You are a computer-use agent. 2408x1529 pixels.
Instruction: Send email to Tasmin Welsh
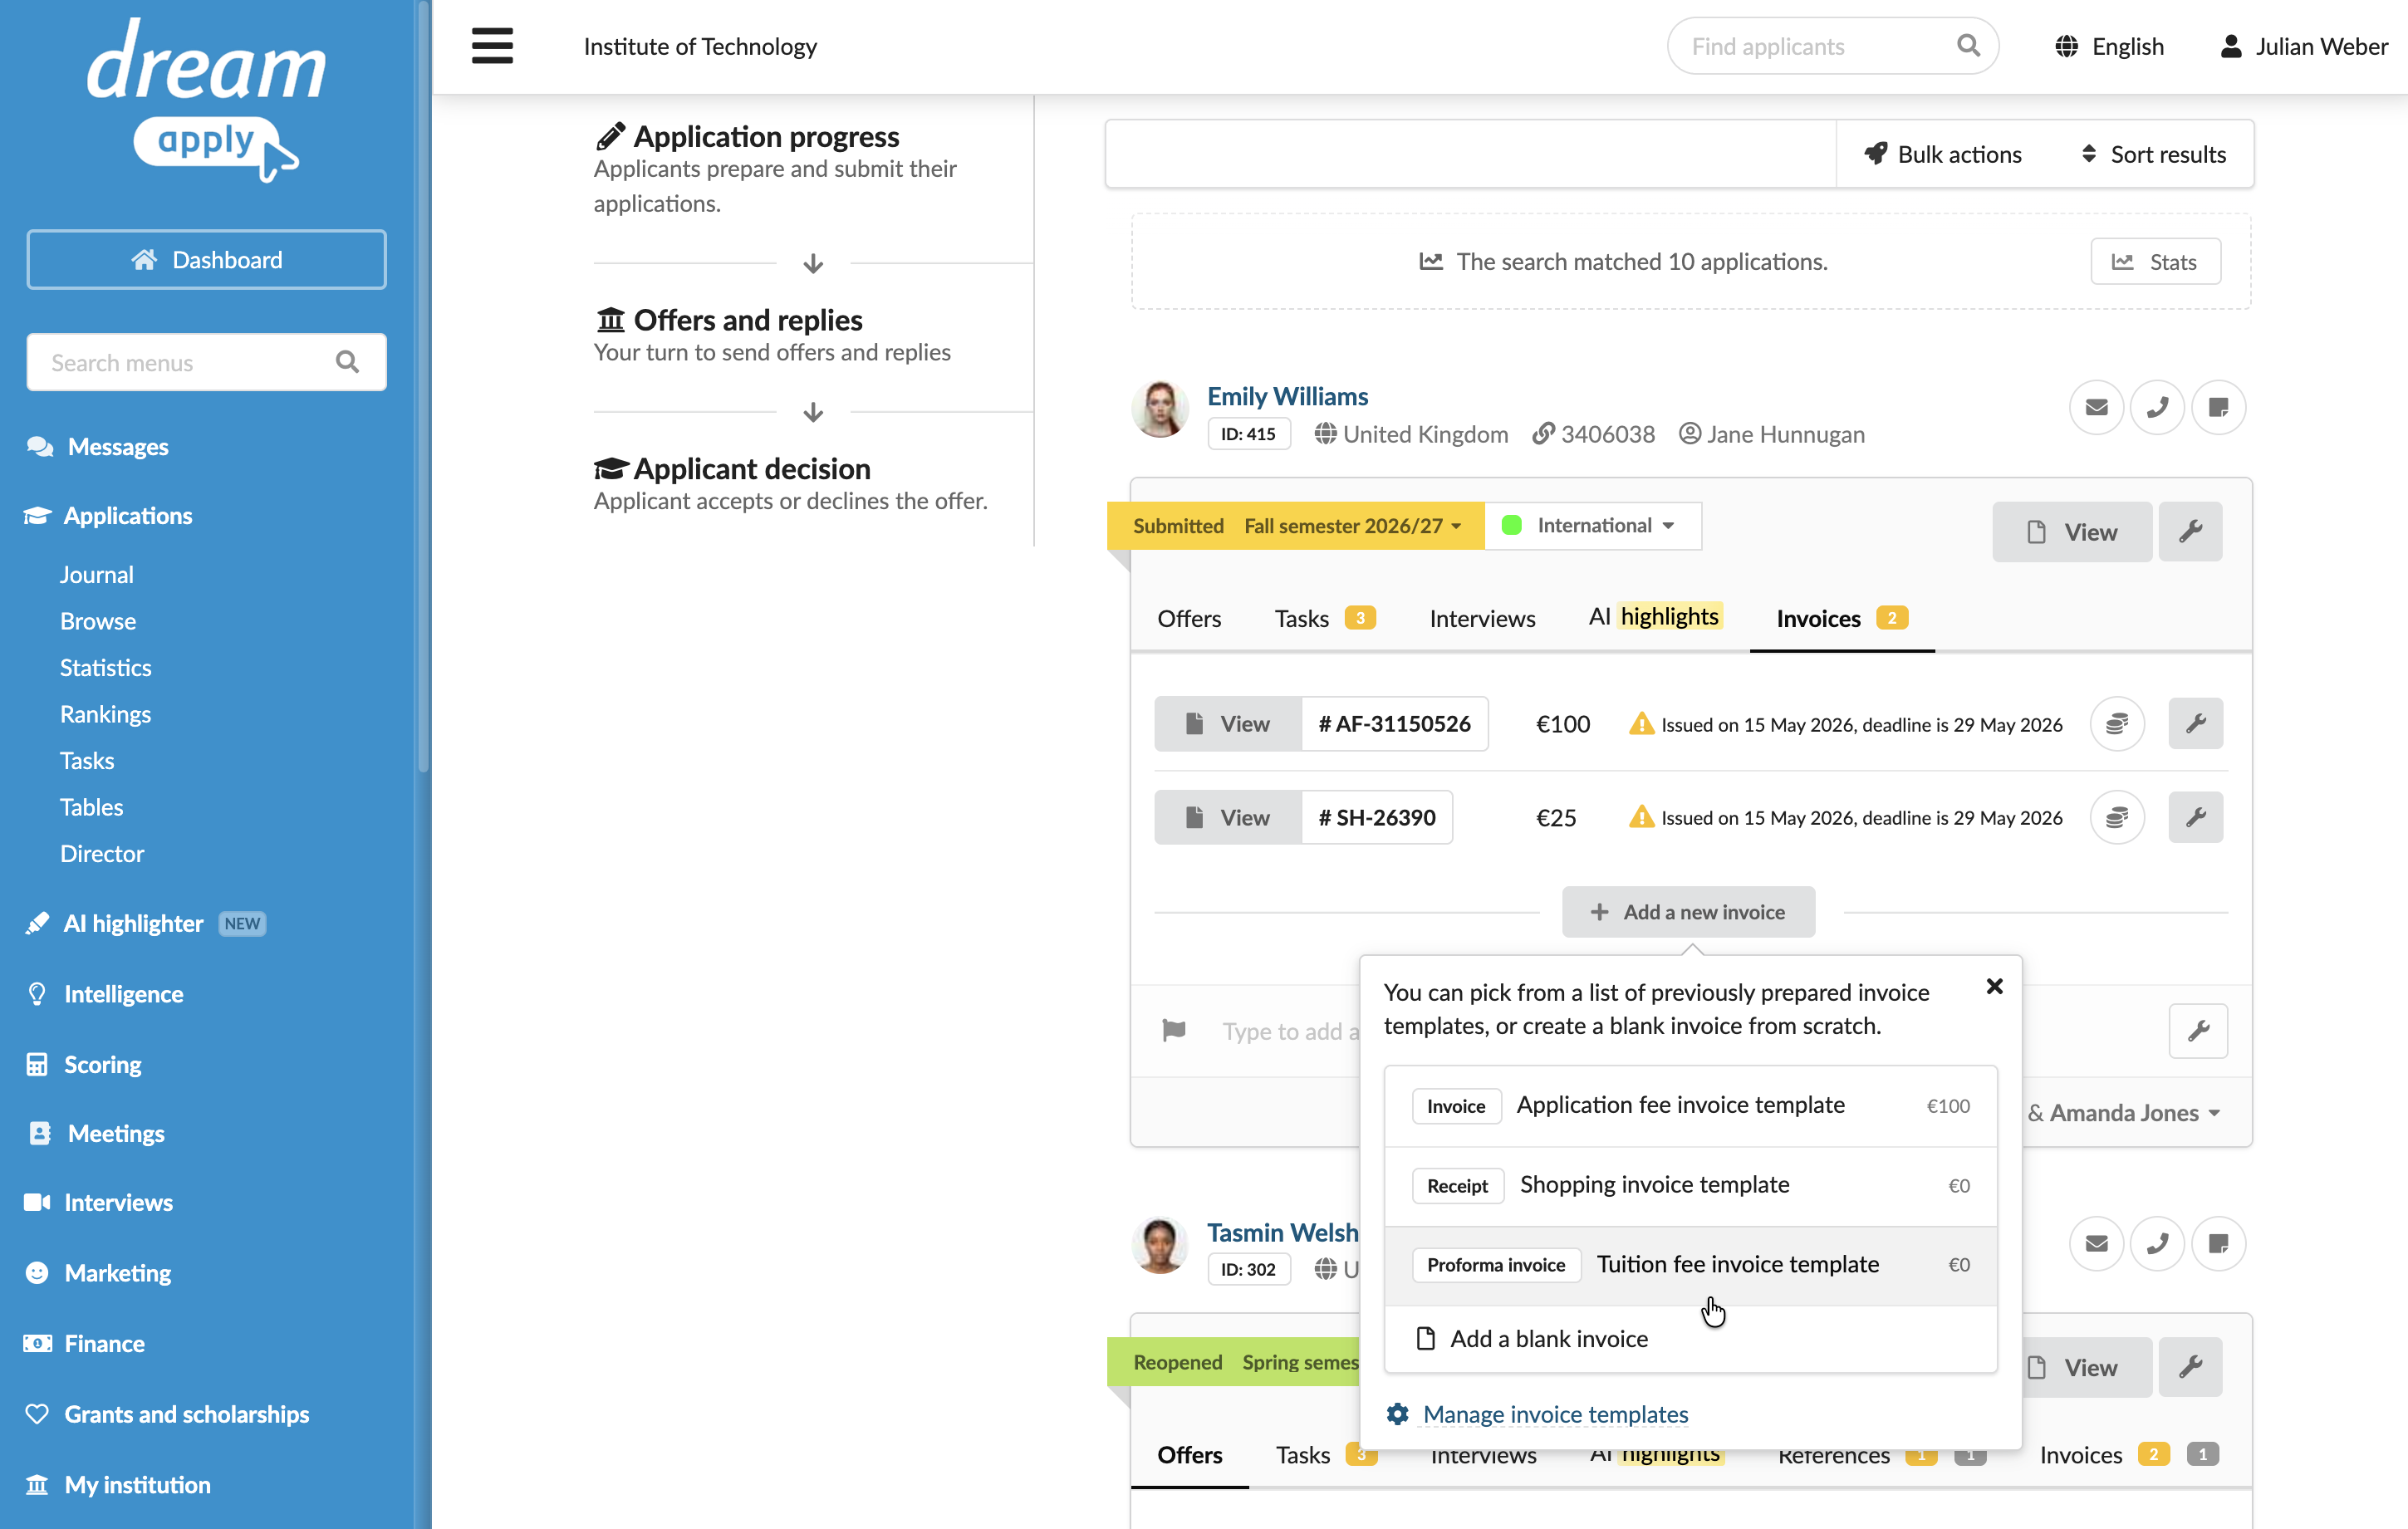click(2096, 1244)
